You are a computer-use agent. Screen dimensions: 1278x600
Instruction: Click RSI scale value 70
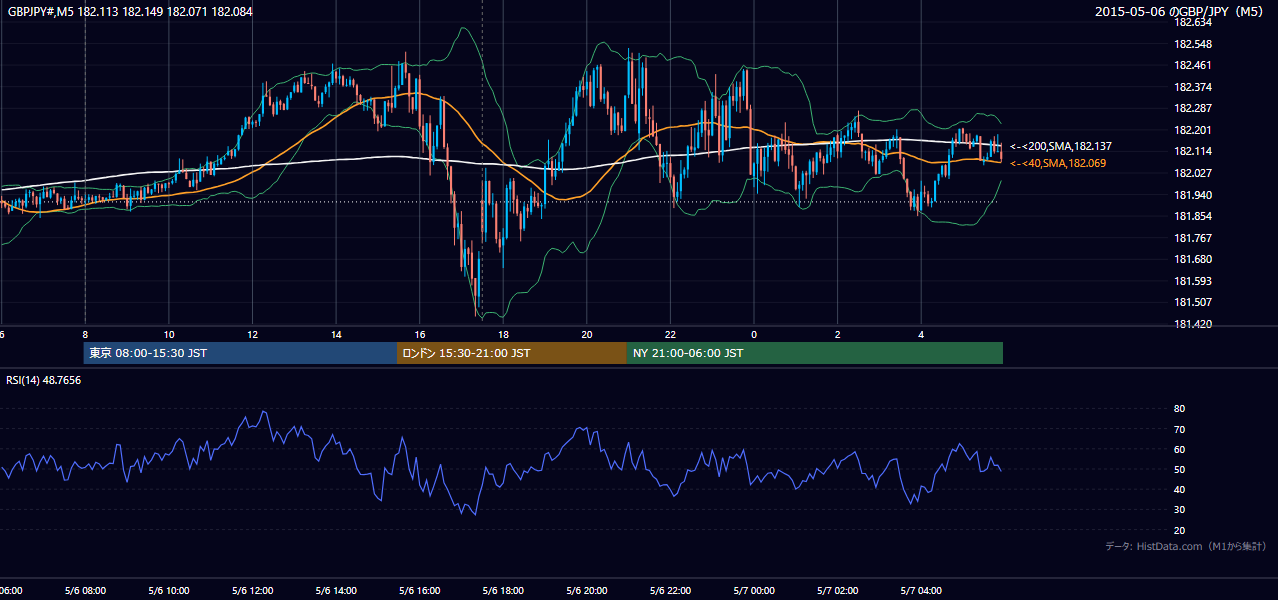(1179, 429)
